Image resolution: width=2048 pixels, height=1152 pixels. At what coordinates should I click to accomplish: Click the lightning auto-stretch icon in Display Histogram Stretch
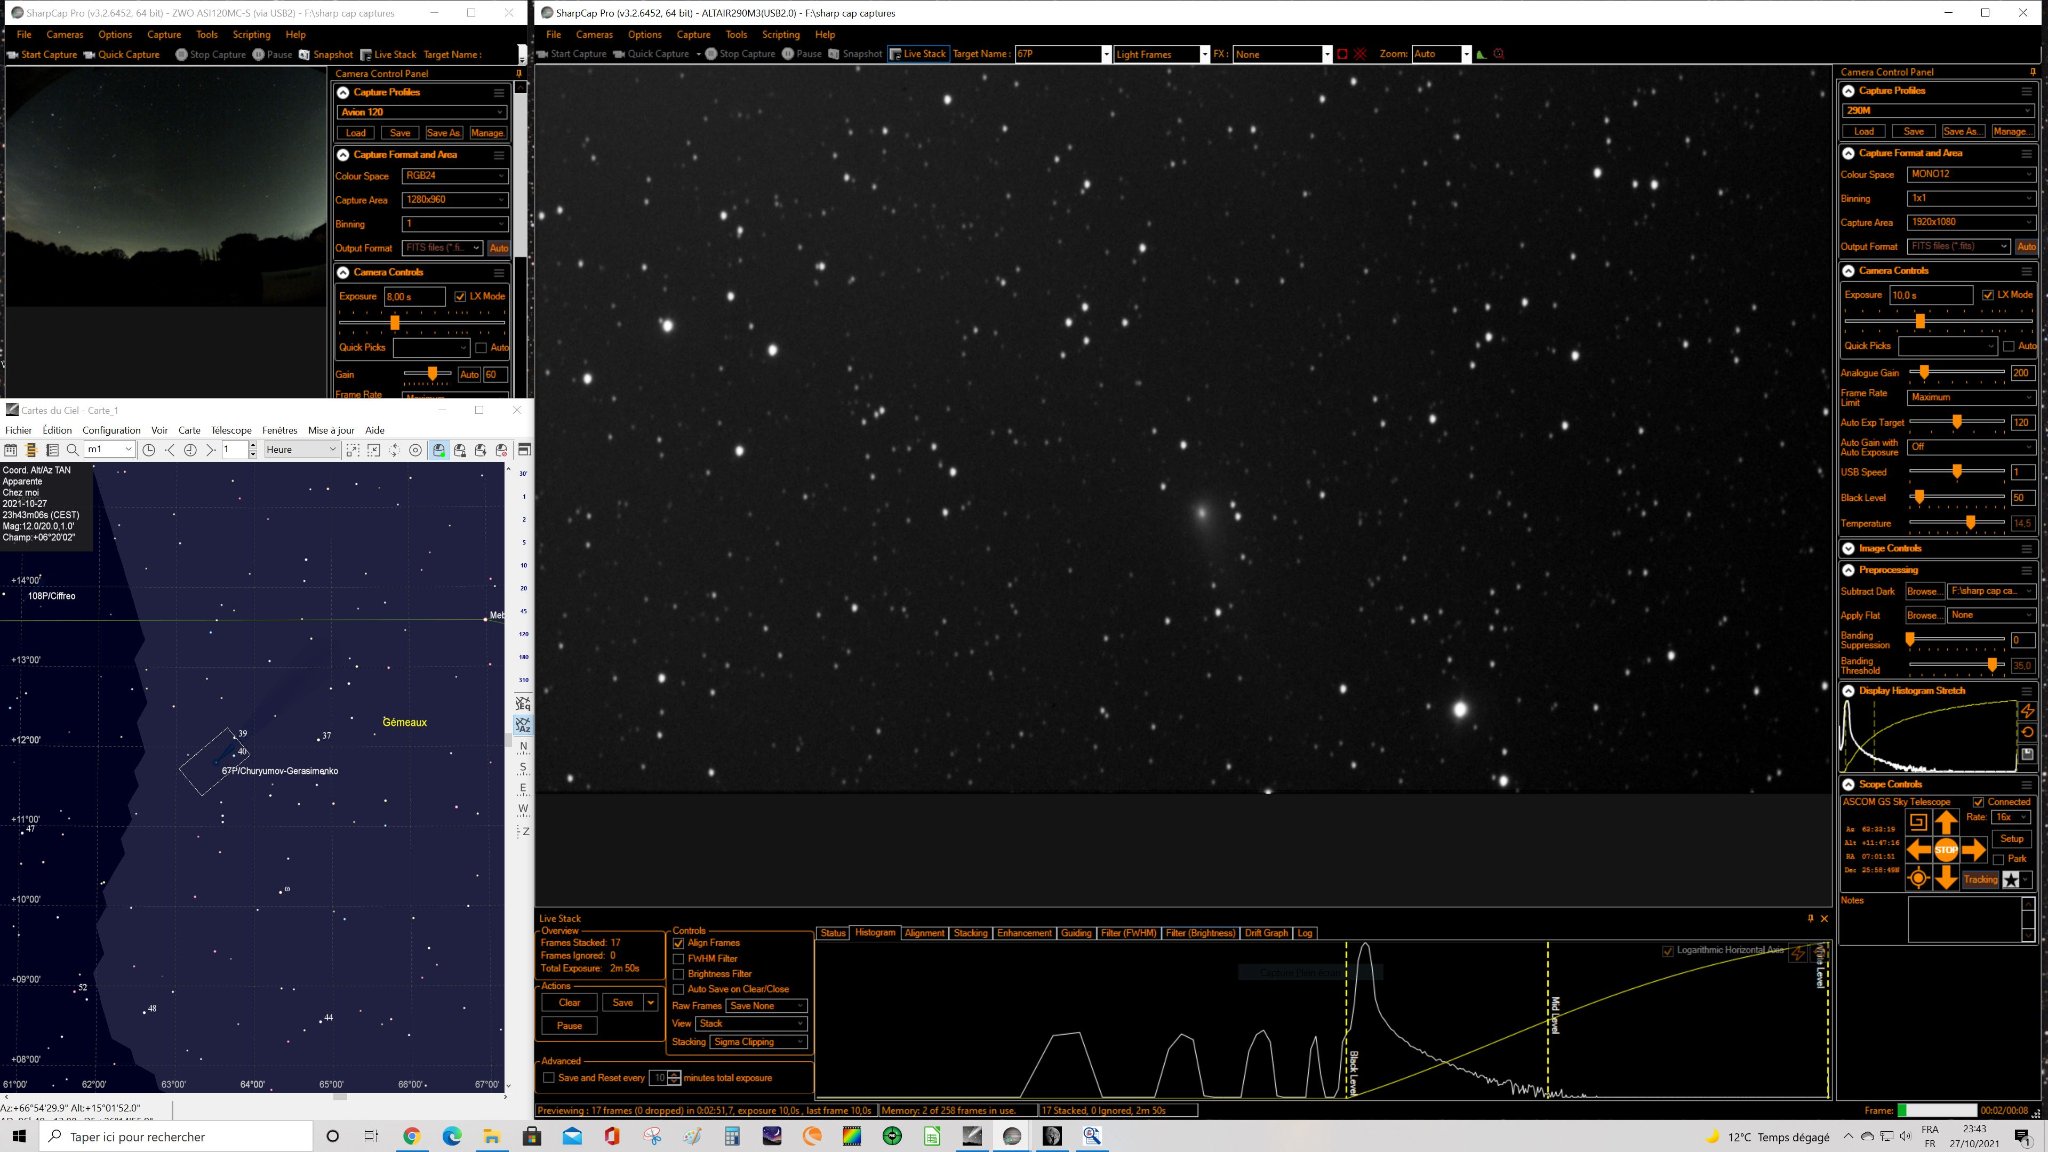pyautogui.click(x=2027, y=711)
